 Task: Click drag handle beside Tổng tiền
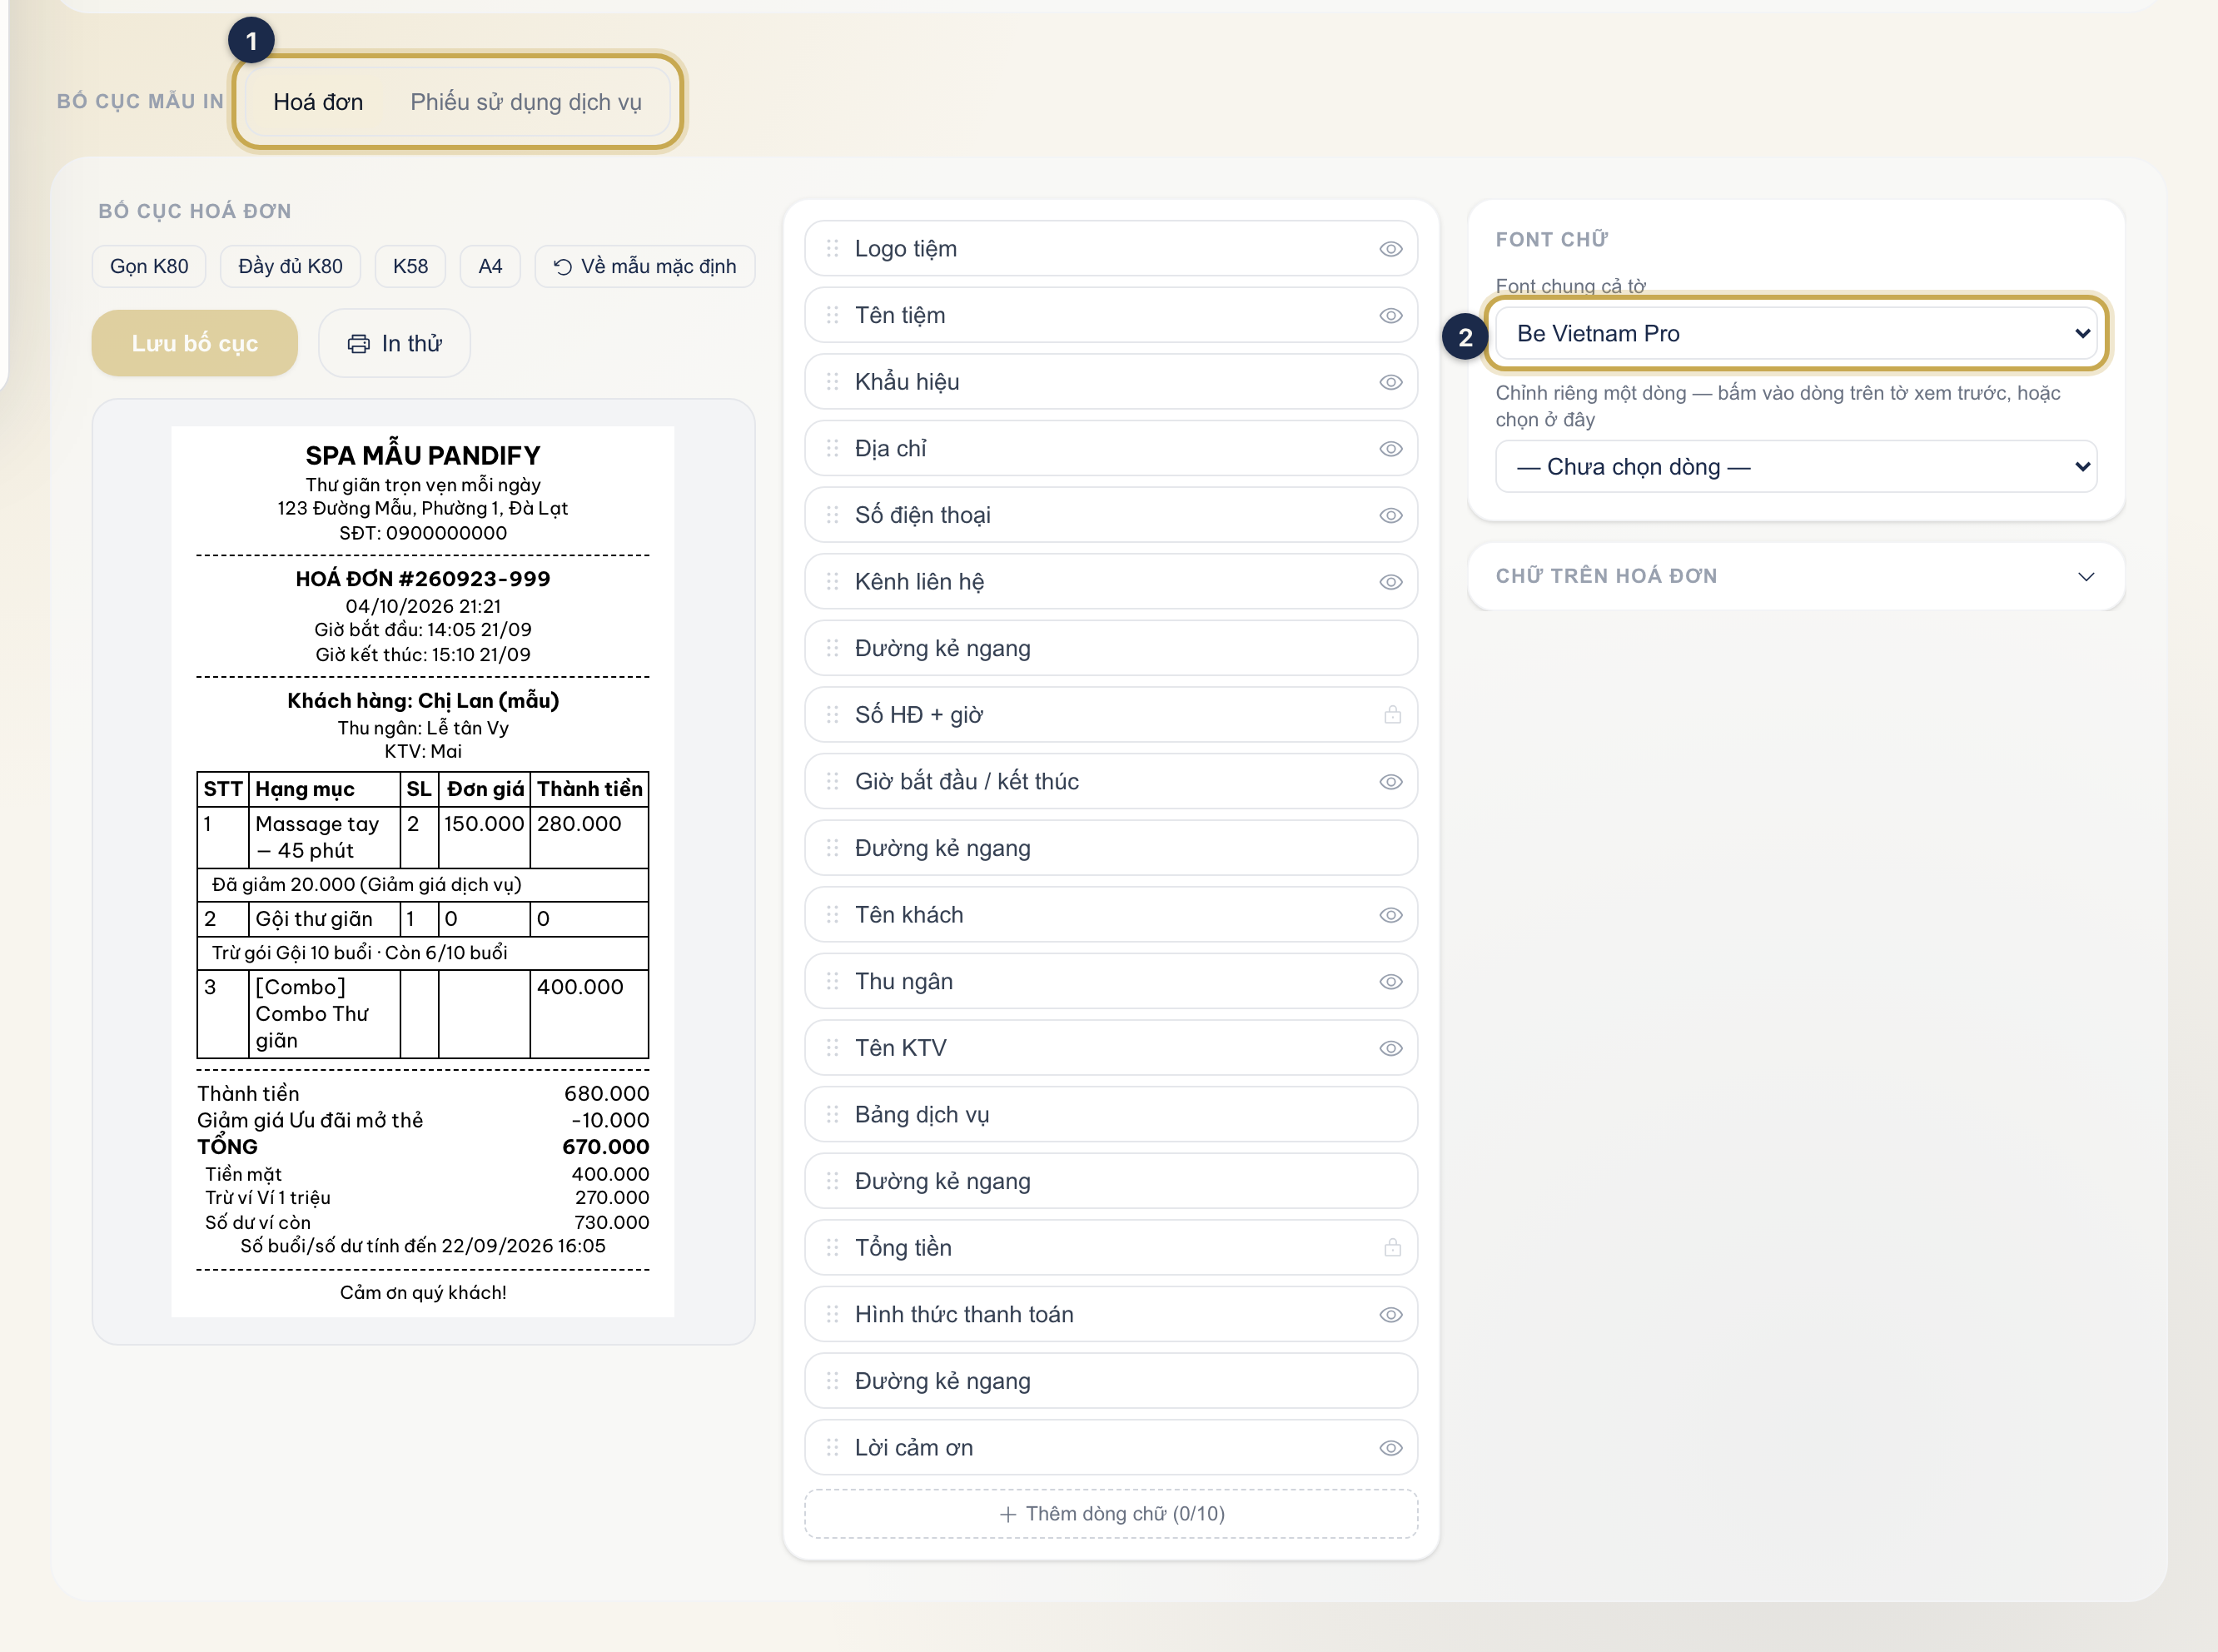pos(832,1248)
